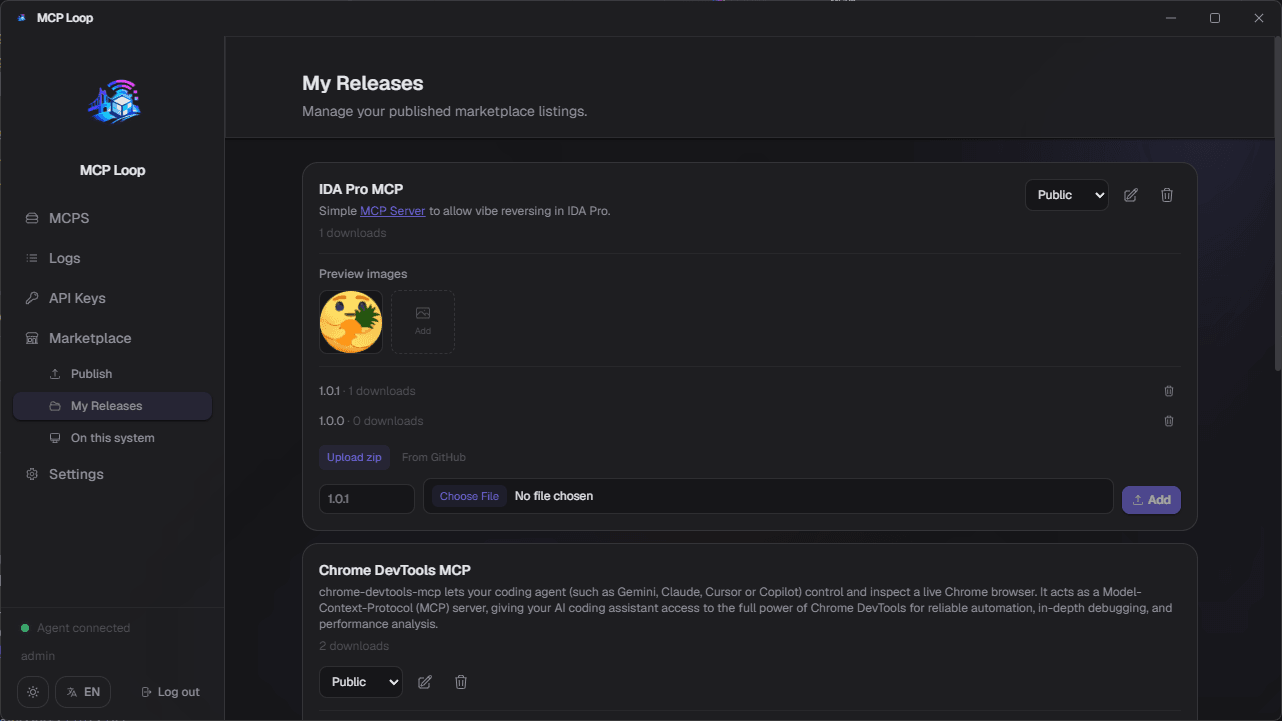Open the emoji preview image thumbnail
The image size is (1282, 721).
coord(351,322)
